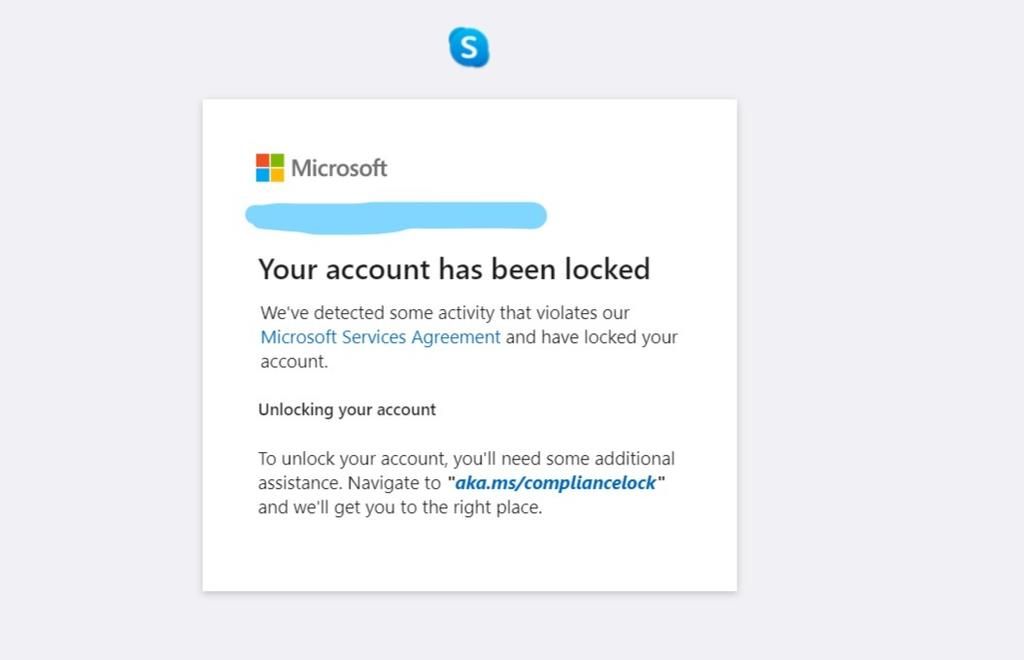Click the "Unlocking your account" subheading
This screenshot has height=660, width=1024.
click(x=347, y=410)
